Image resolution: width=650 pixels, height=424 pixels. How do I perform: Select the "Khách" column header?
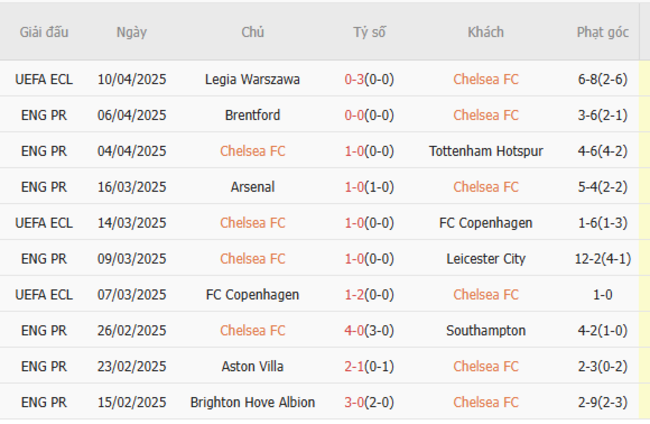pos(486,32)
